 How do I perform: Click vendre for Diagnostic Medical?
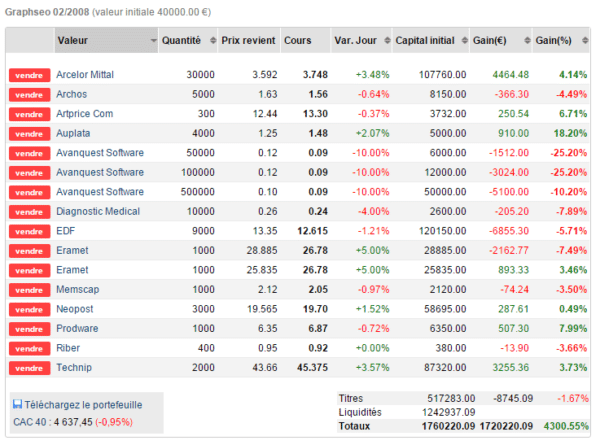pos(29,212)
